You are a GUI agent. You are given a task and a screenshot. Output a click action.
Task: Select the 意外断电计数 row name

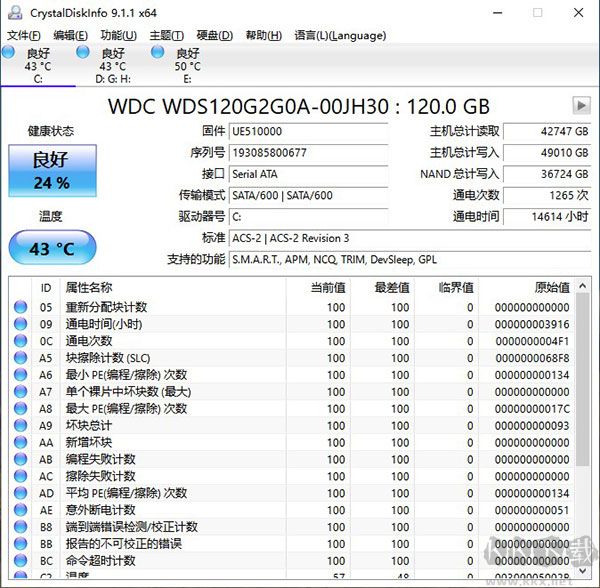pos(101,510)
